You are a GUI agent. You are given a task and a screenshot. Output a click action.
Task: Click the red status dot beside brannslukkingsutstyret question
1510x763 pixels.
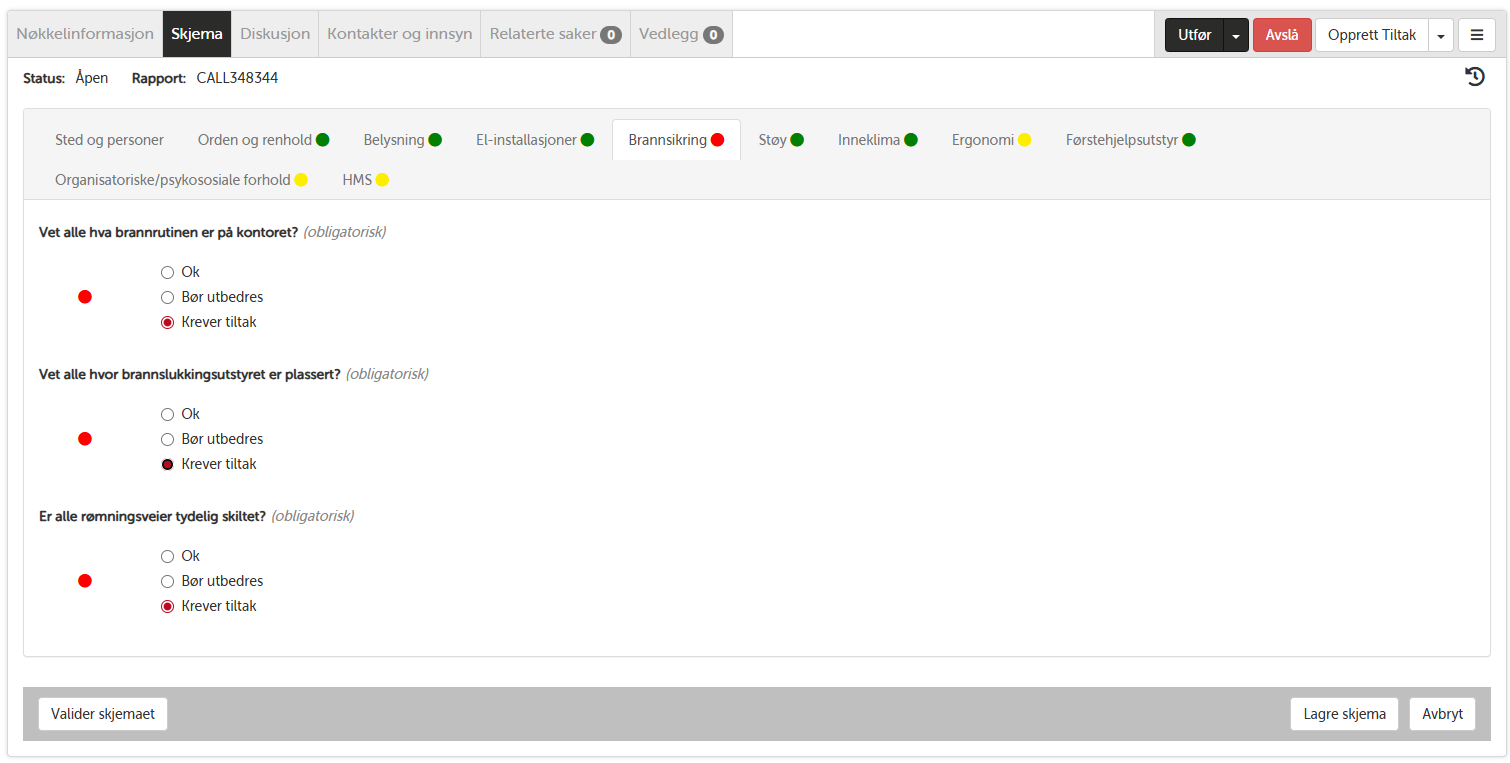pyautogui.click(x=85, y=439)
